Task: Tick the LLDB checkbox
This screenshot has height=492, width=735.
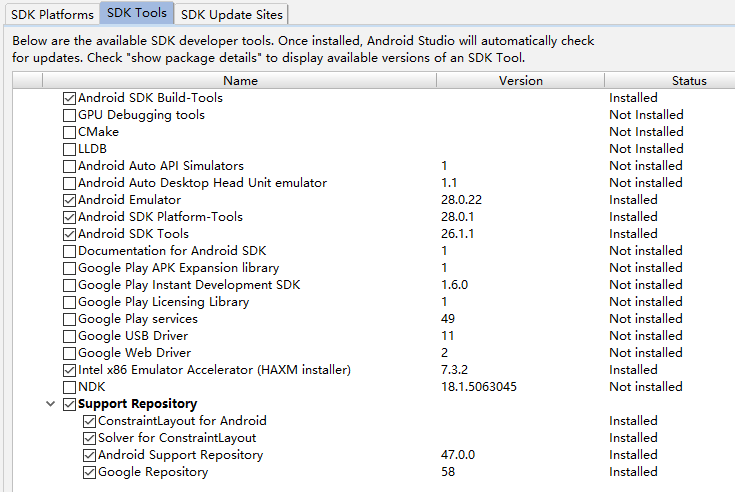Action: click(69, 149)
